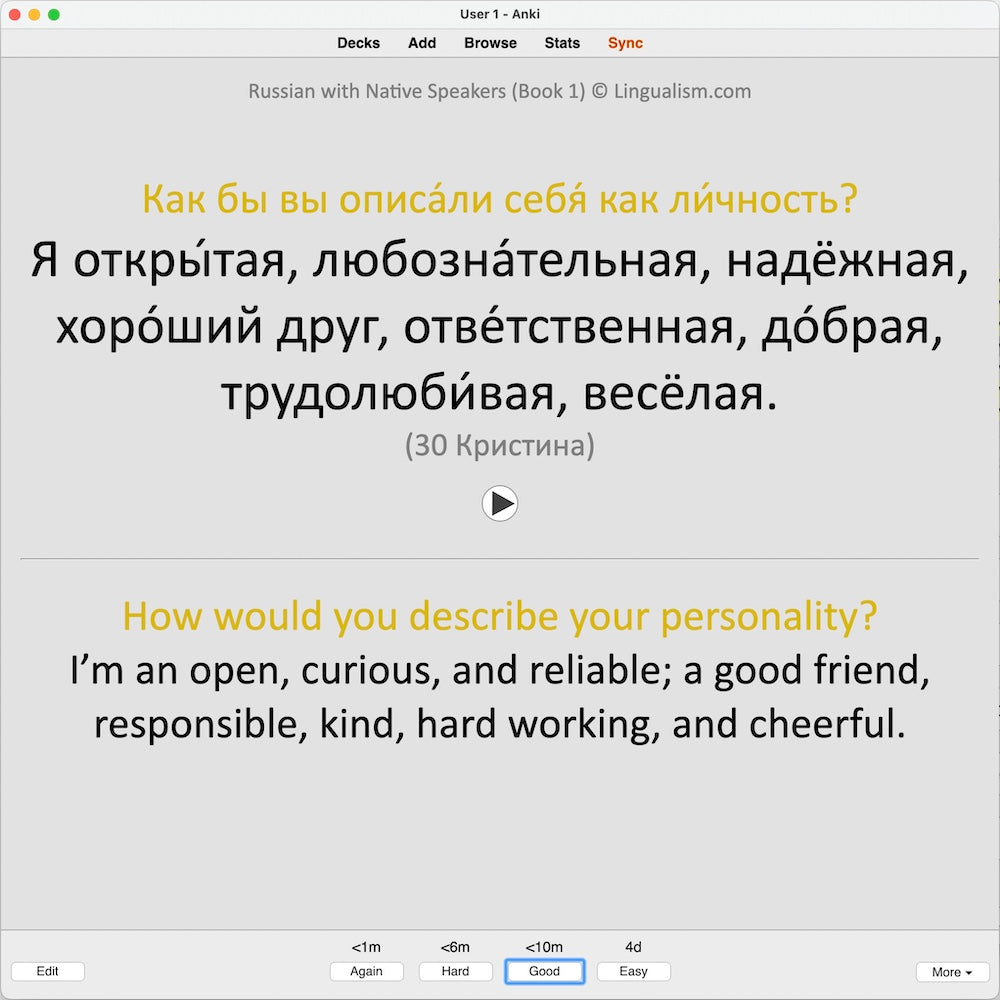This screenshot has height=1000, width=1000.
Task: Click the Lingualism.com copyright header text
Action: pos(500,91)
